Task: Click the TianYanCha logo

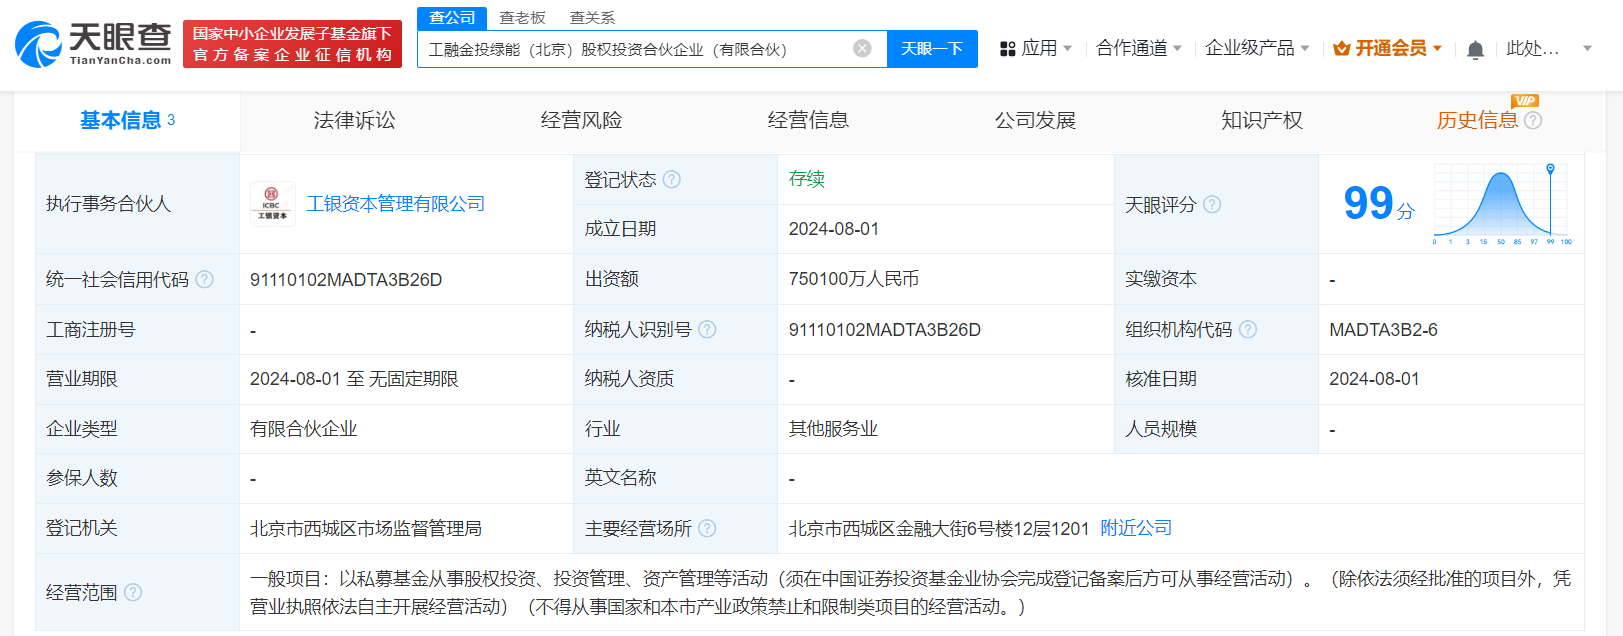Action: click(x=93, y=44)
